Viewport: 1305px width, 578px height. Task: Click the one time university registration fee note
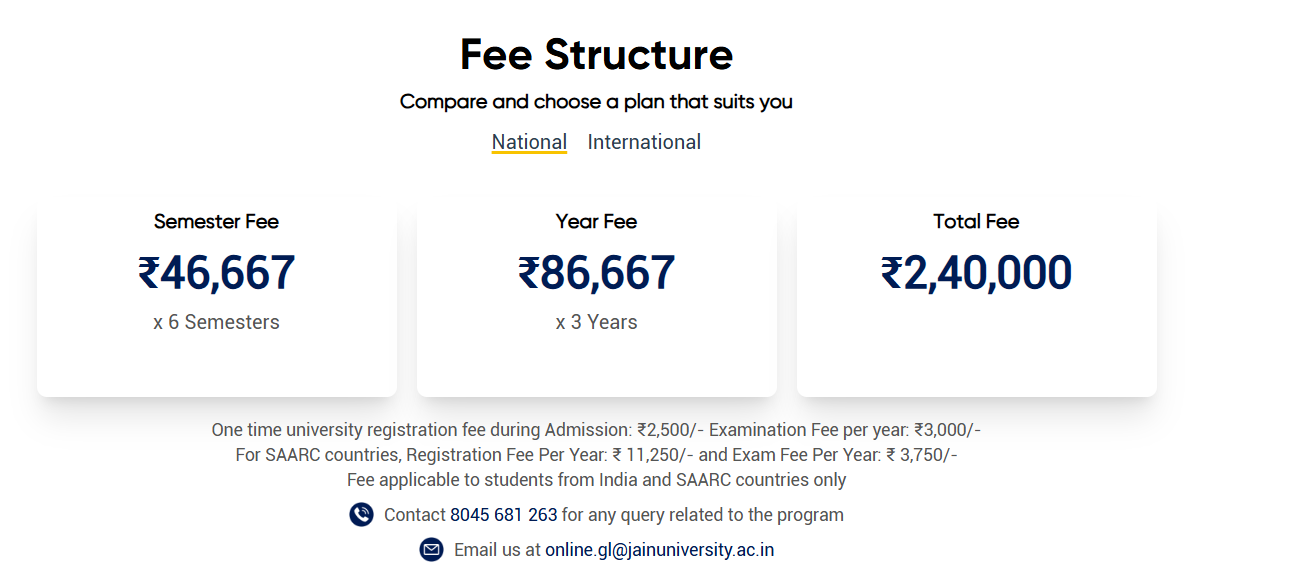(596, 430)
